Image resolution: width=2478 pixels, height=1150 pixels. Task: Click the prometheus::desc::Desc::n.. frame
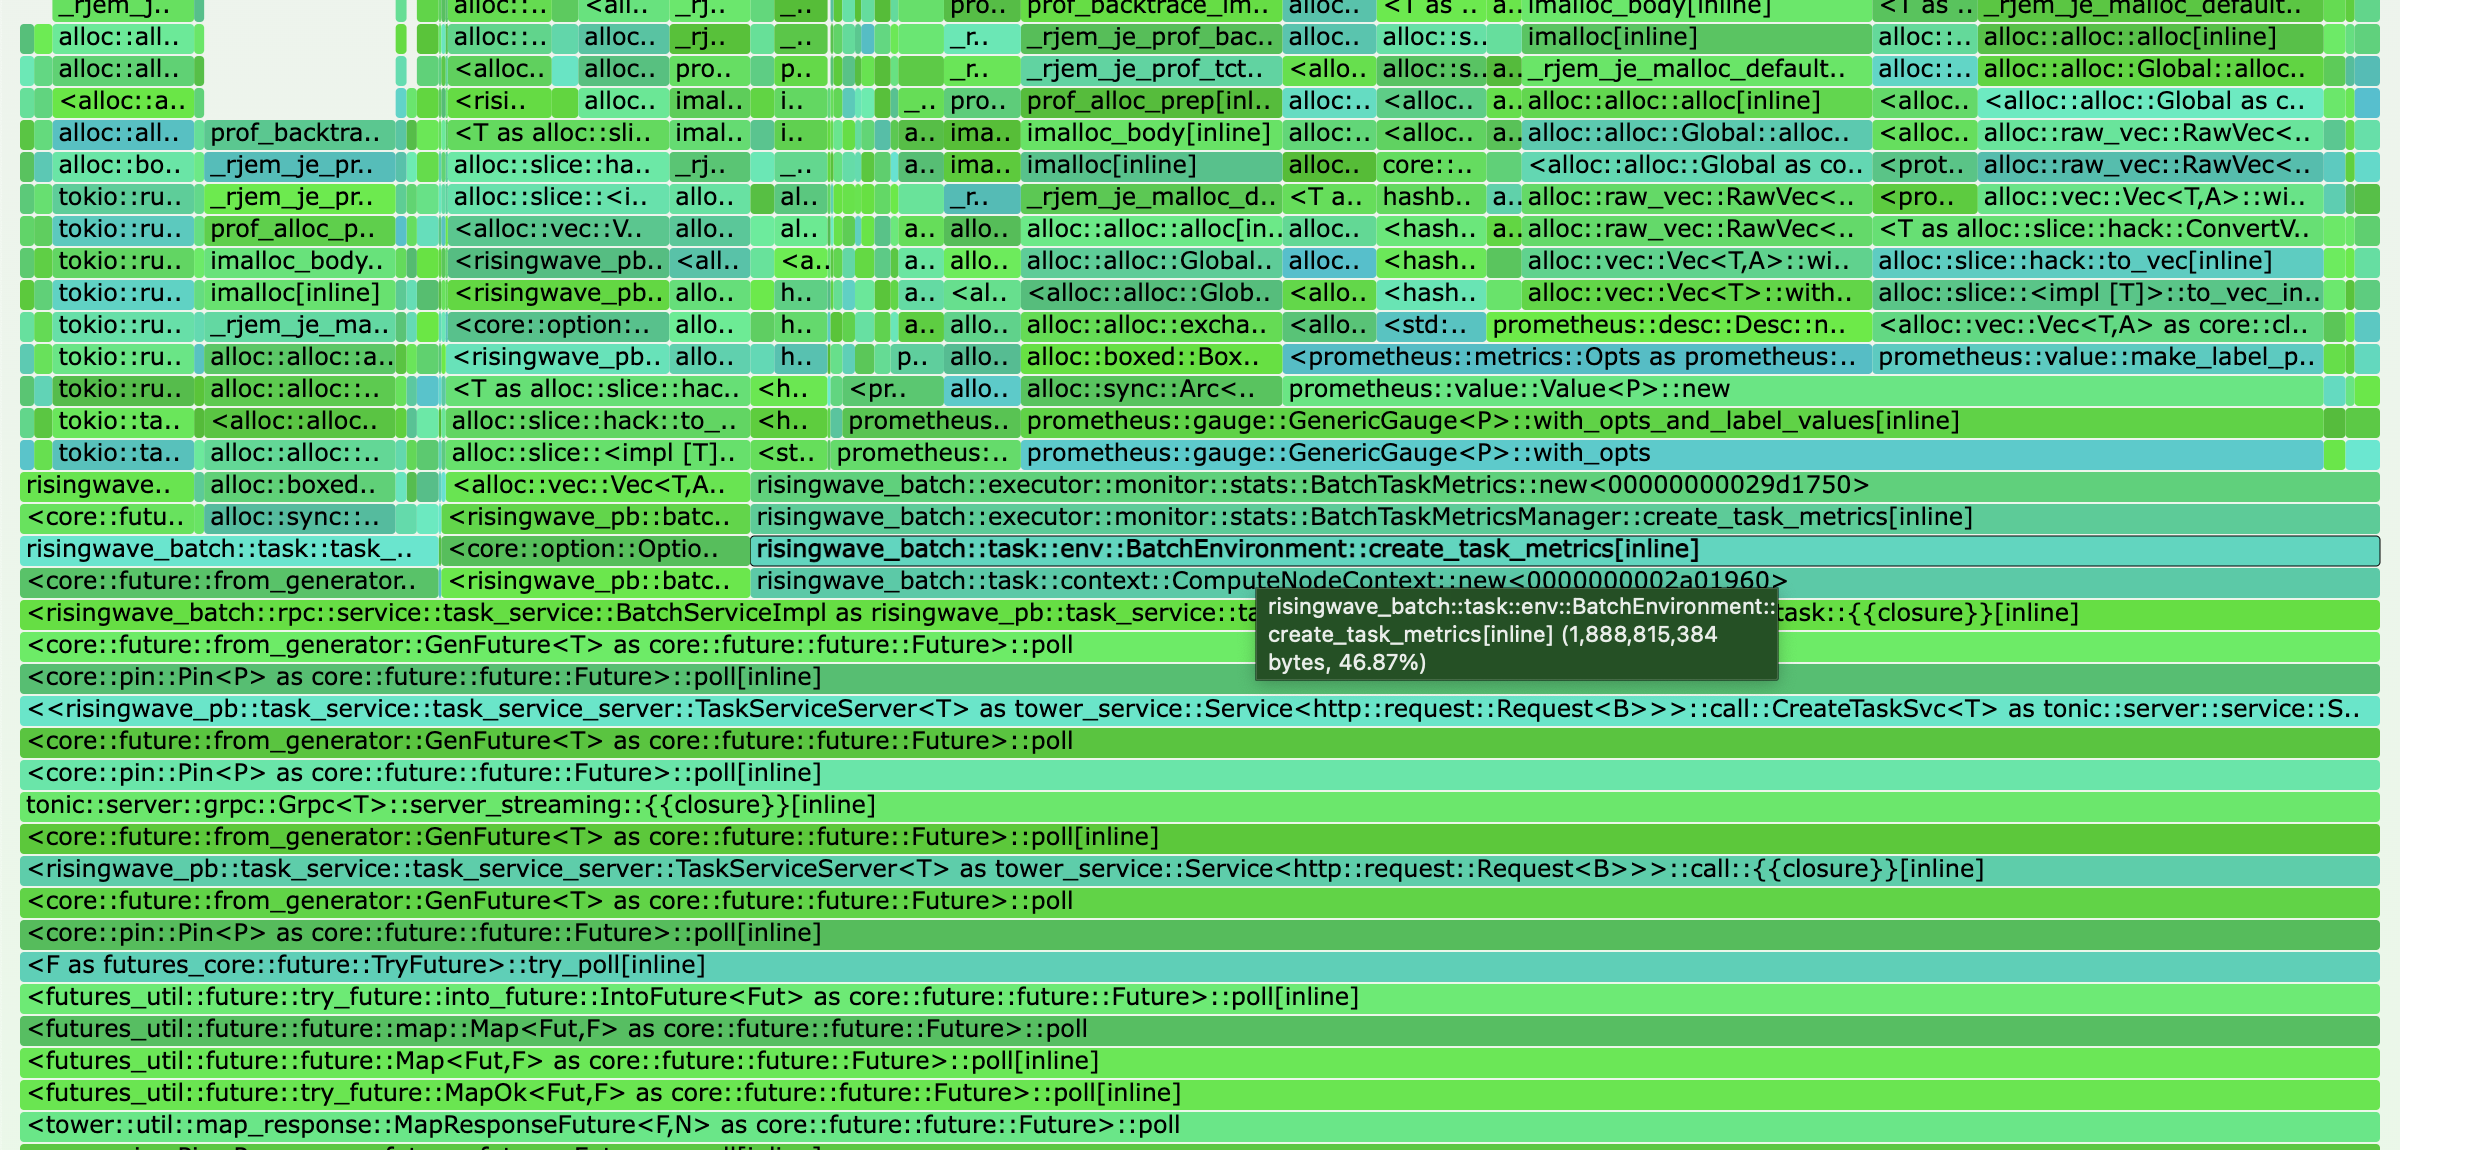(x=1678, y=326)
